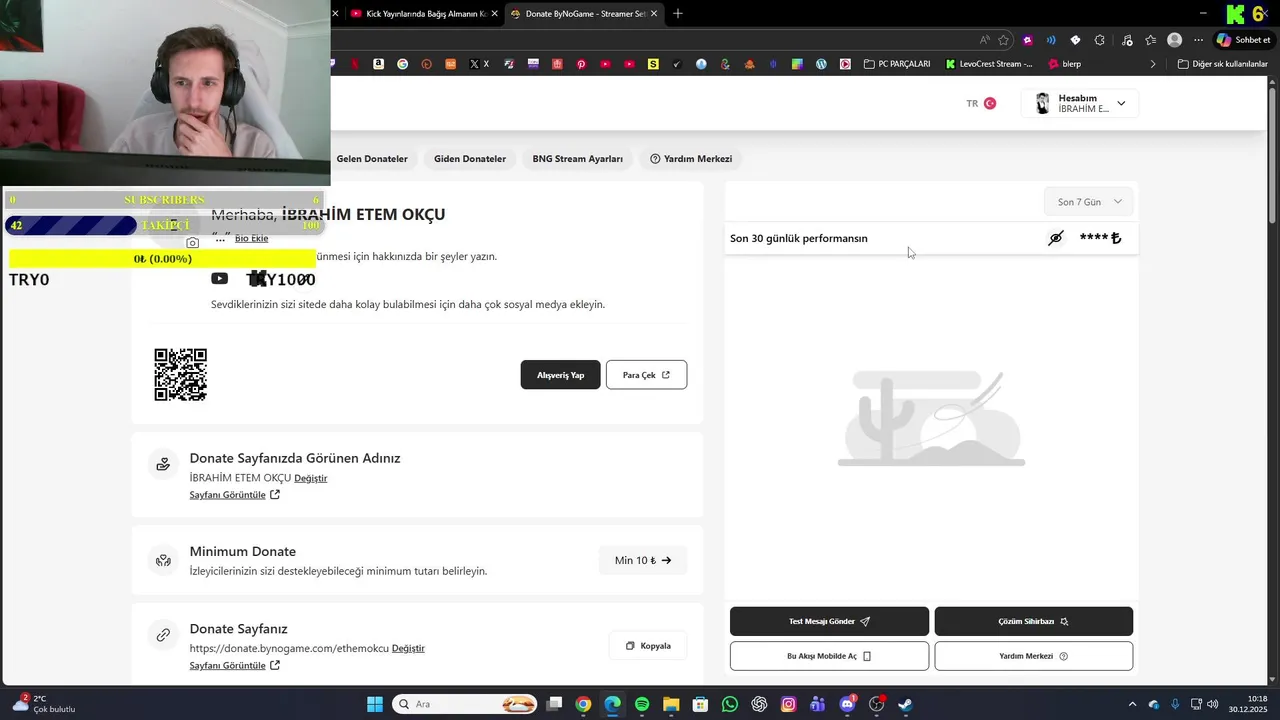Add this page to favorites star icon

point(1004,40)
